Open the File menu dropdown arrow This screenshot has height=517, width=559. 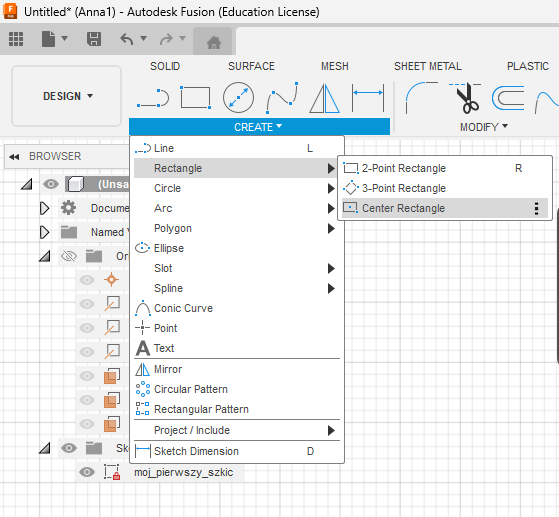point(65,38)
